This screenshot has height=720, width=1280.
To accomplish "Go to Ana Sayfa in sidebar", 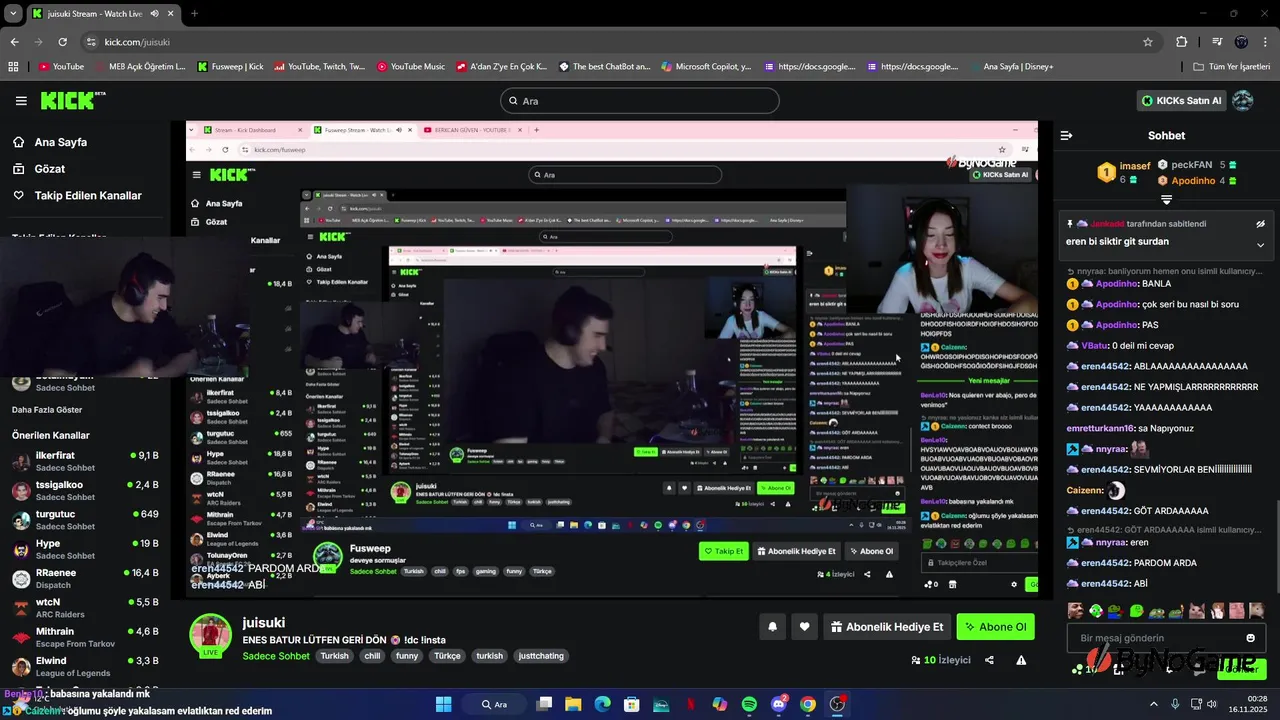I will click(x=50, y=142).
